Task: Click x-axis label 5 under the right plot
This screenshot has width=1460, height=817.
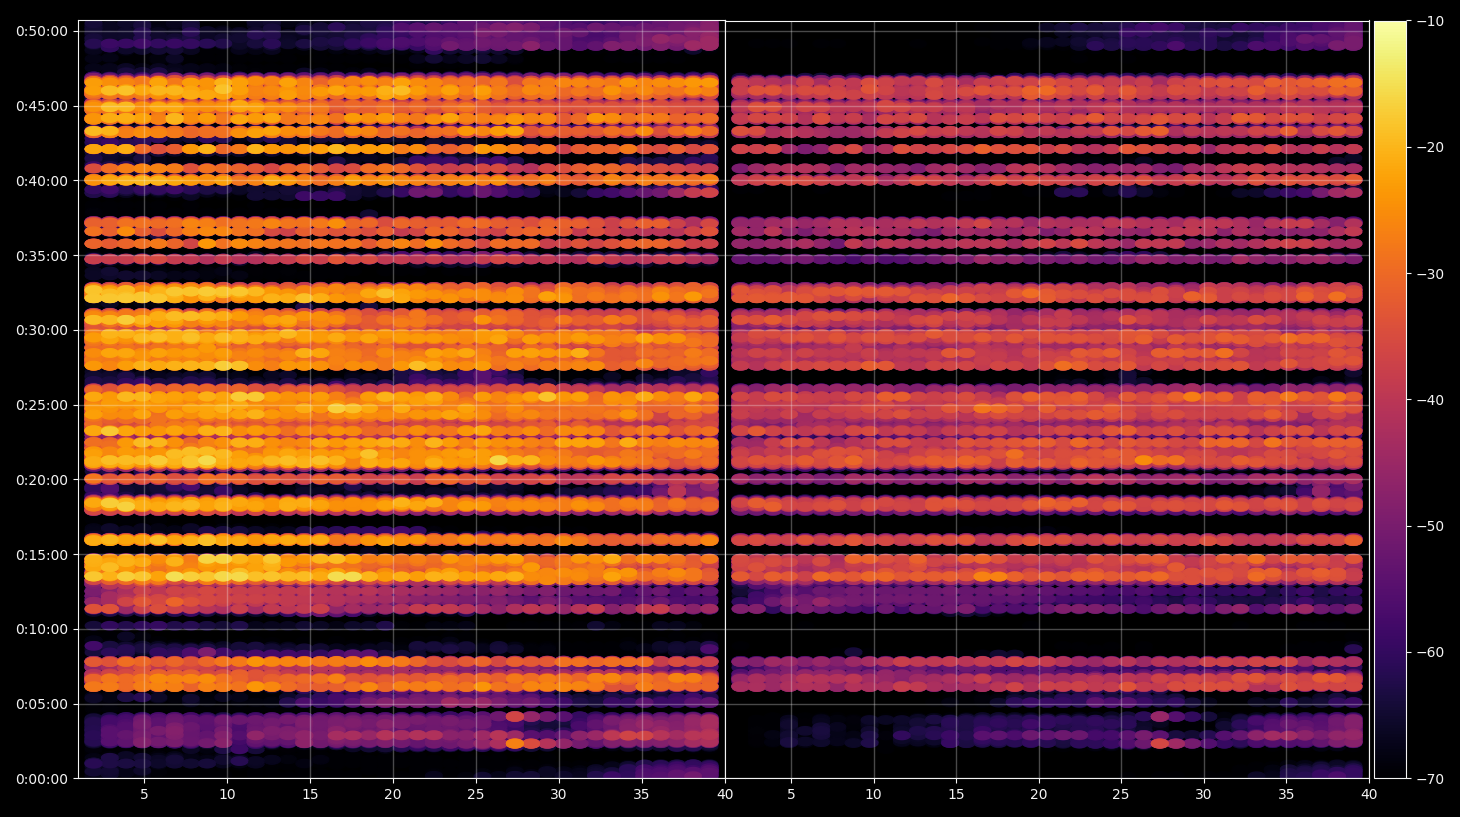Action: (x=791, y=795)
